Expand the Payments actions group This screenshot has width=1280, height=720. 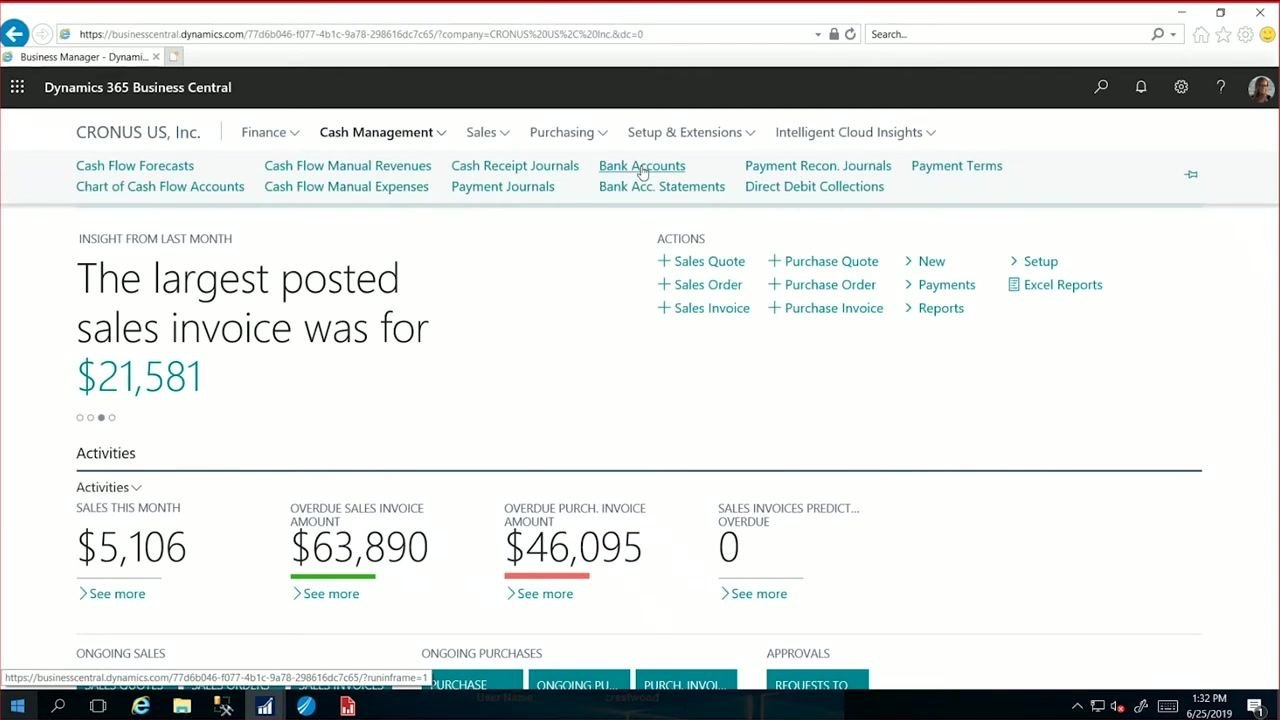[x=940, y=285]
